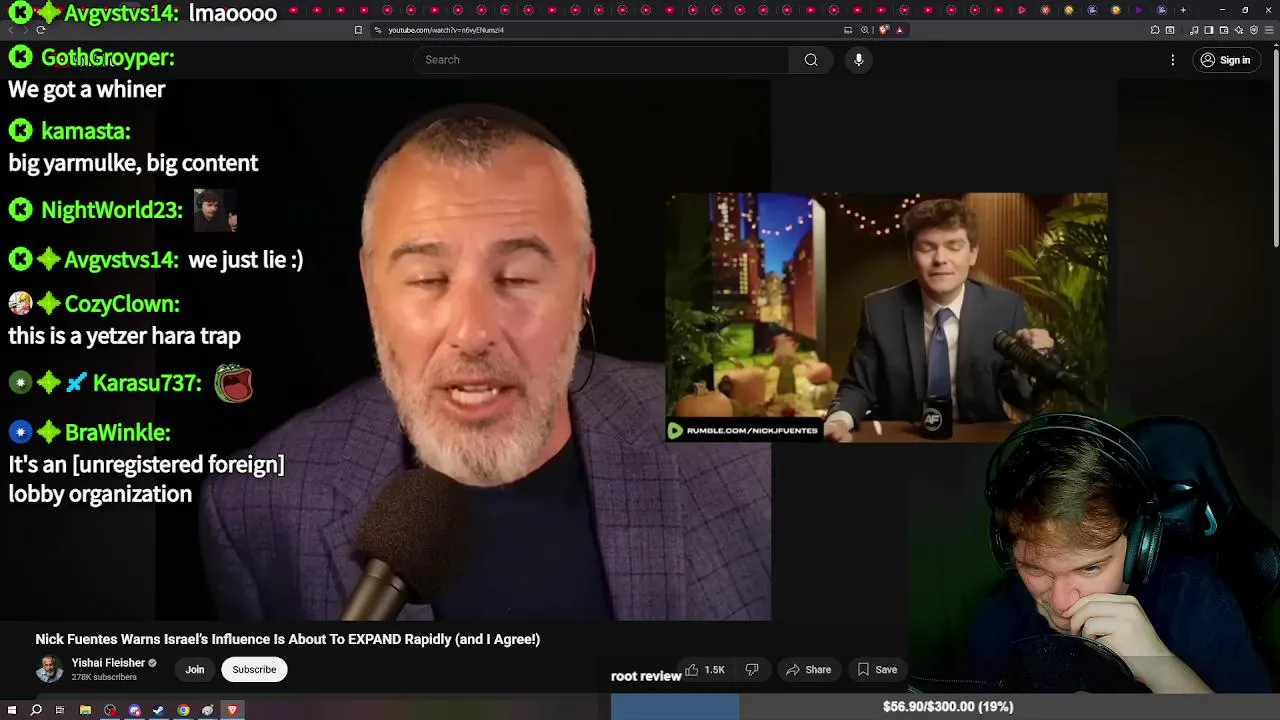Open the browser extensions puzzle icon

click(1155, 30)
